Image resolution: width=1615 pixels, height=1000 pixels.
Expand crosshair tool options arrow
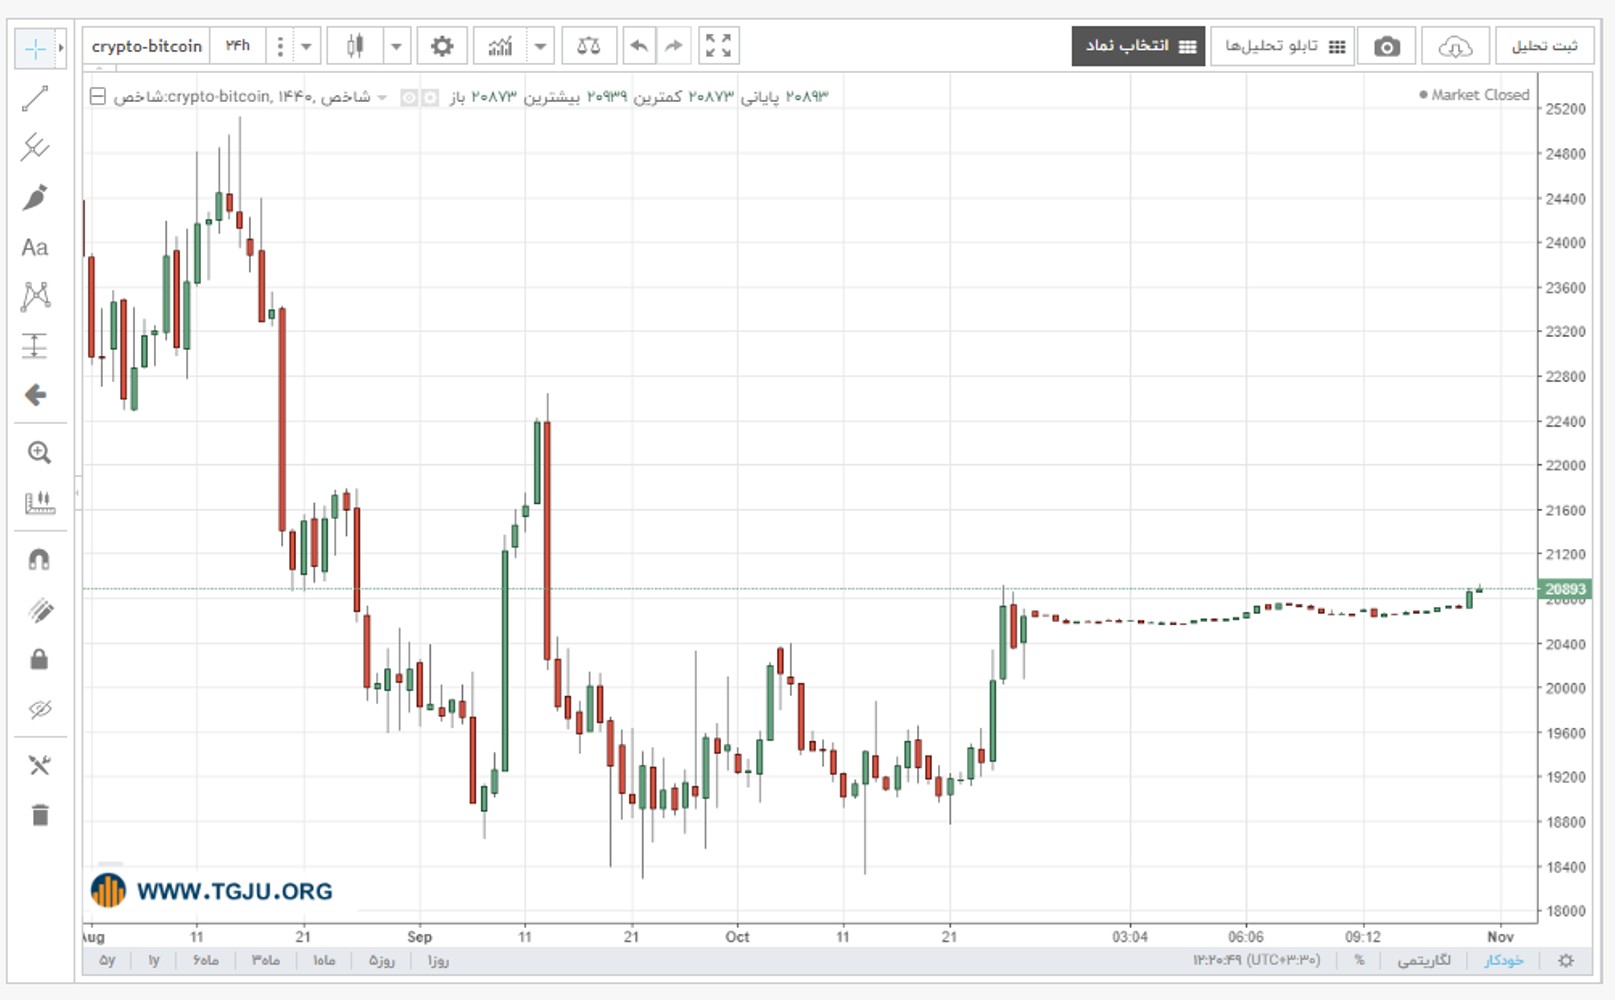pyautogui.click(x=61, y=48)
